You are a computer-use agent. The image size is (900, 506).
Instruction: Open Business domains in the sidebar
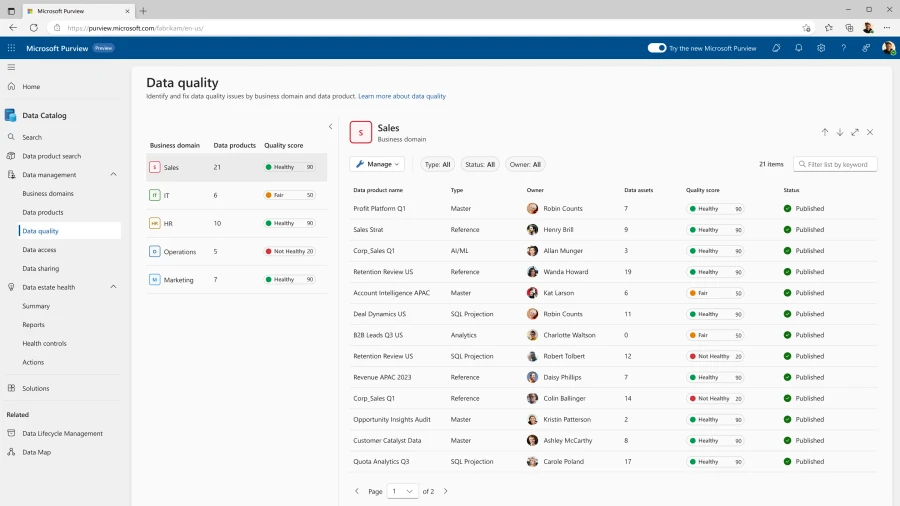point(48,193)
